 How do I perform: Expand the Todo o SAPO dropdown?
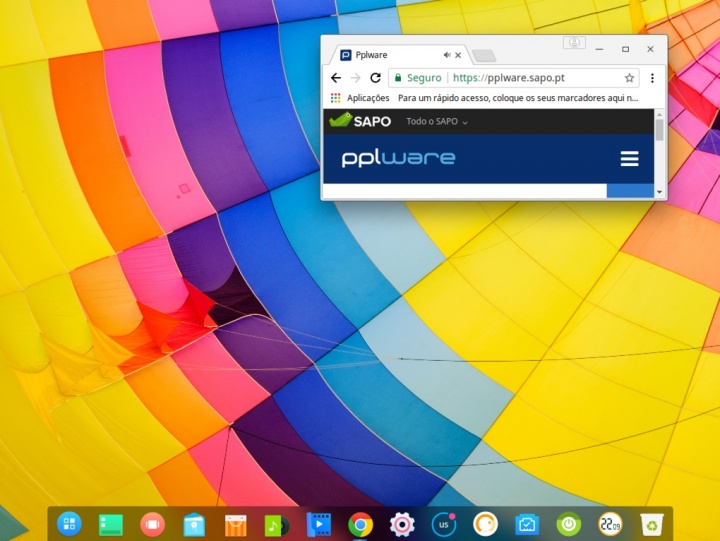437,121
